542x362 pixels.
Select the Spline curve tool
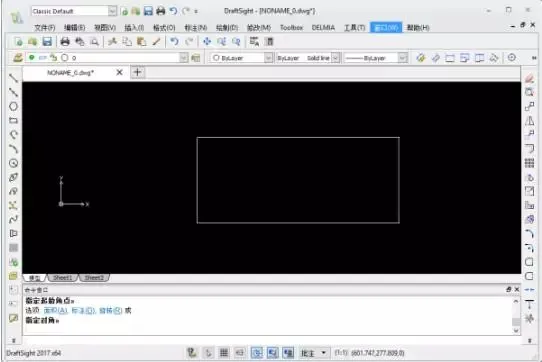tap(13, 219)
